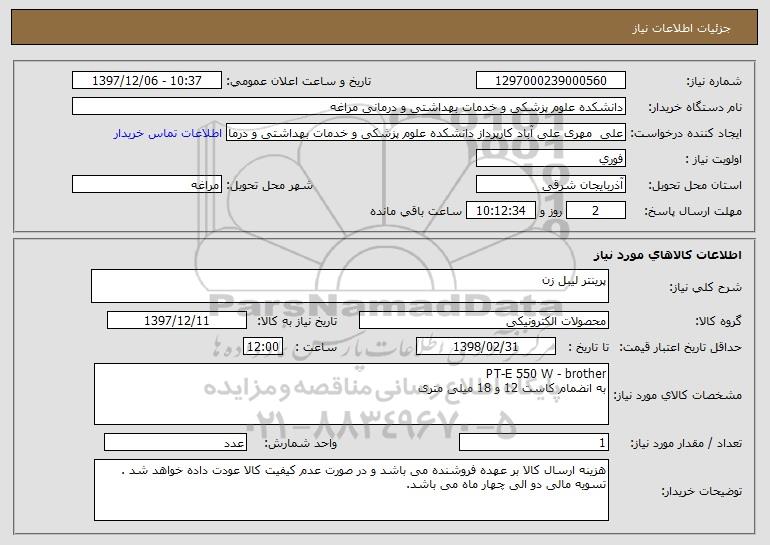Click the label گروه کالا
Viewport: 770px width, 545px height.
[x=718, y=322]
